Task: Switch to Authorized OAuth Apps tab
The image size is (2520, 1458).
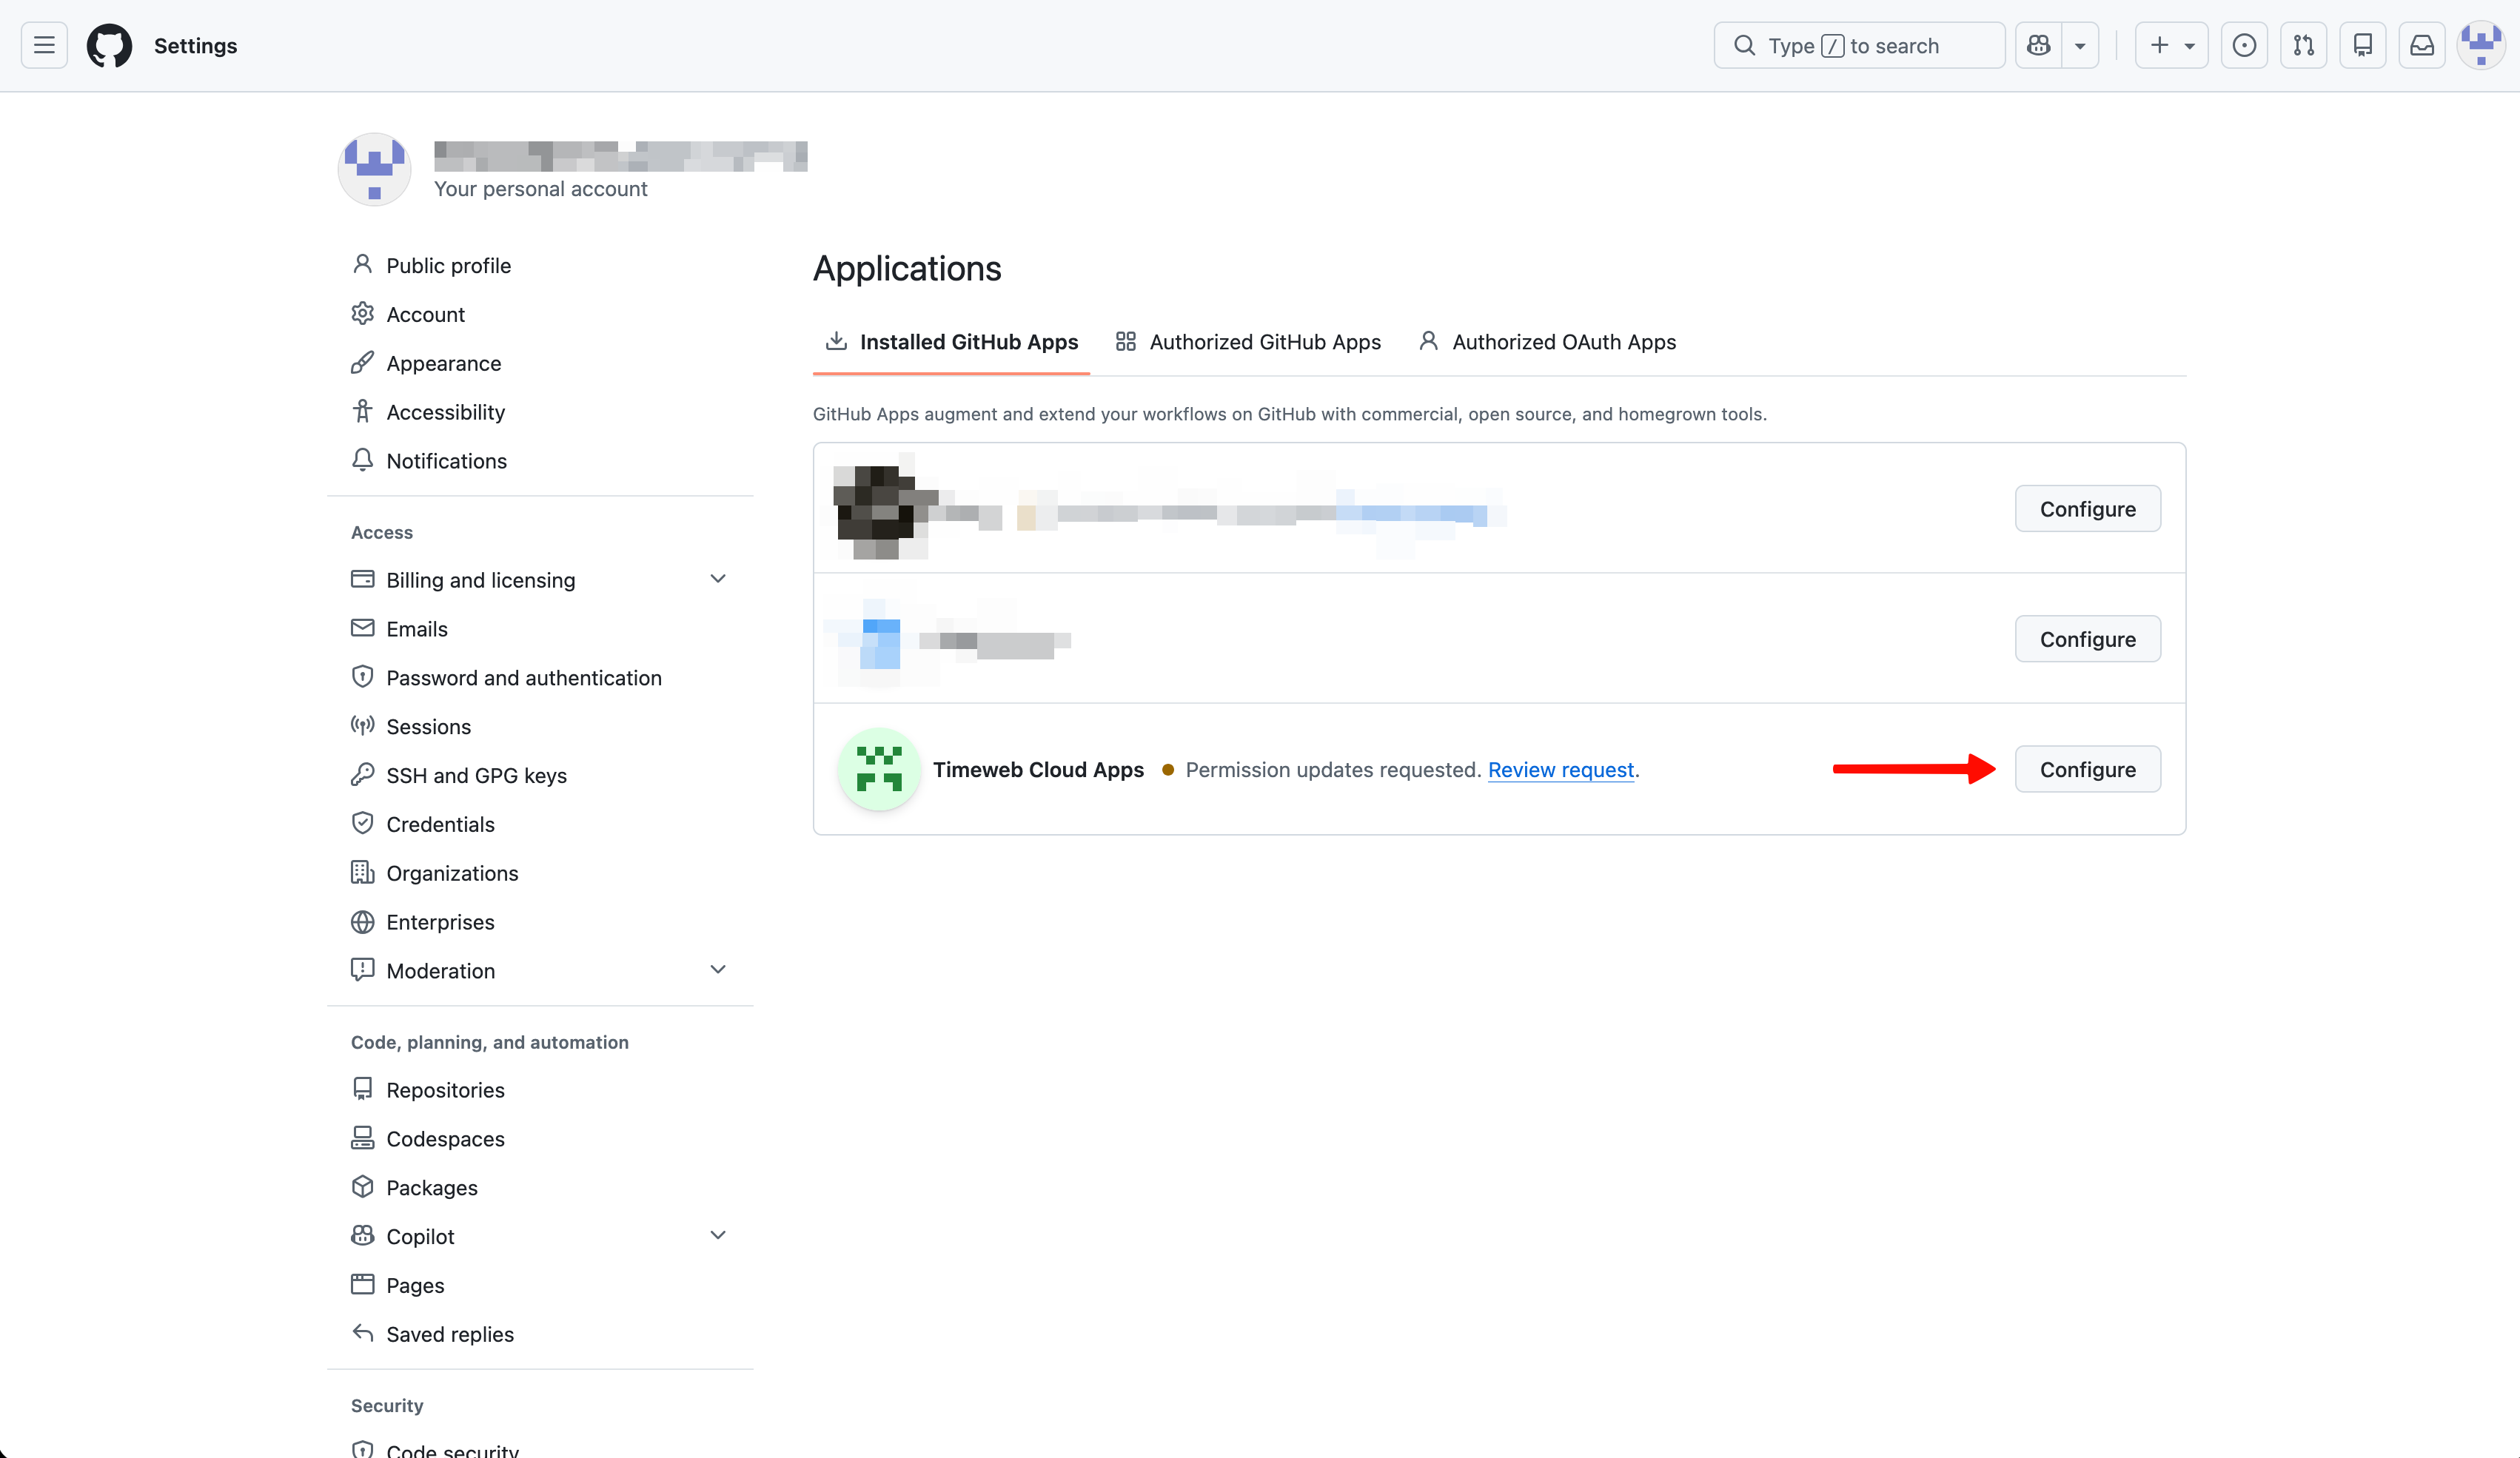Action: pyautogui.click(x=1547, y=342)
